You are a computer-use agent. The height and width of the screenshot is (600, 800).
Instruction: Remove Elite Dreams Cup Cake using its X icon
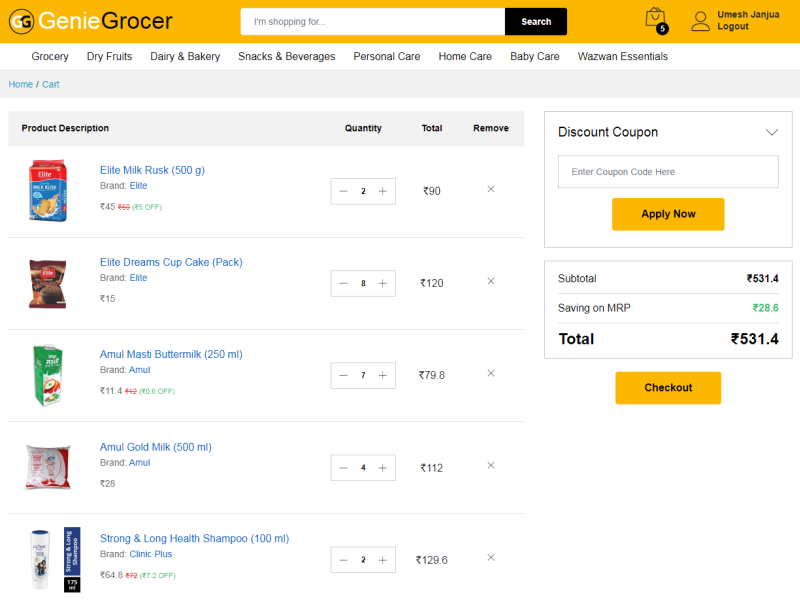tap(490, 281)
